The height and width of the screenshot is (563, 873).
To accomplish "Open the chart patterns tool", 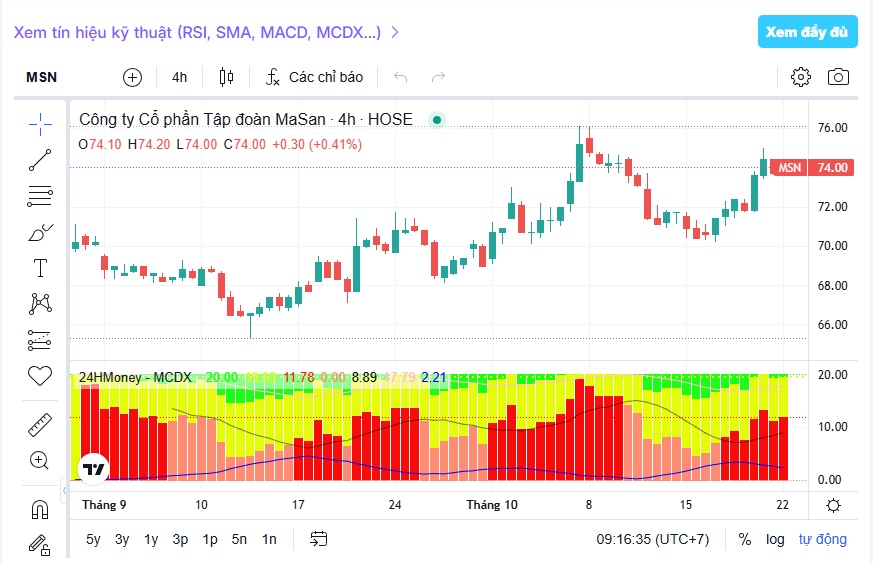I will point(40,303).
